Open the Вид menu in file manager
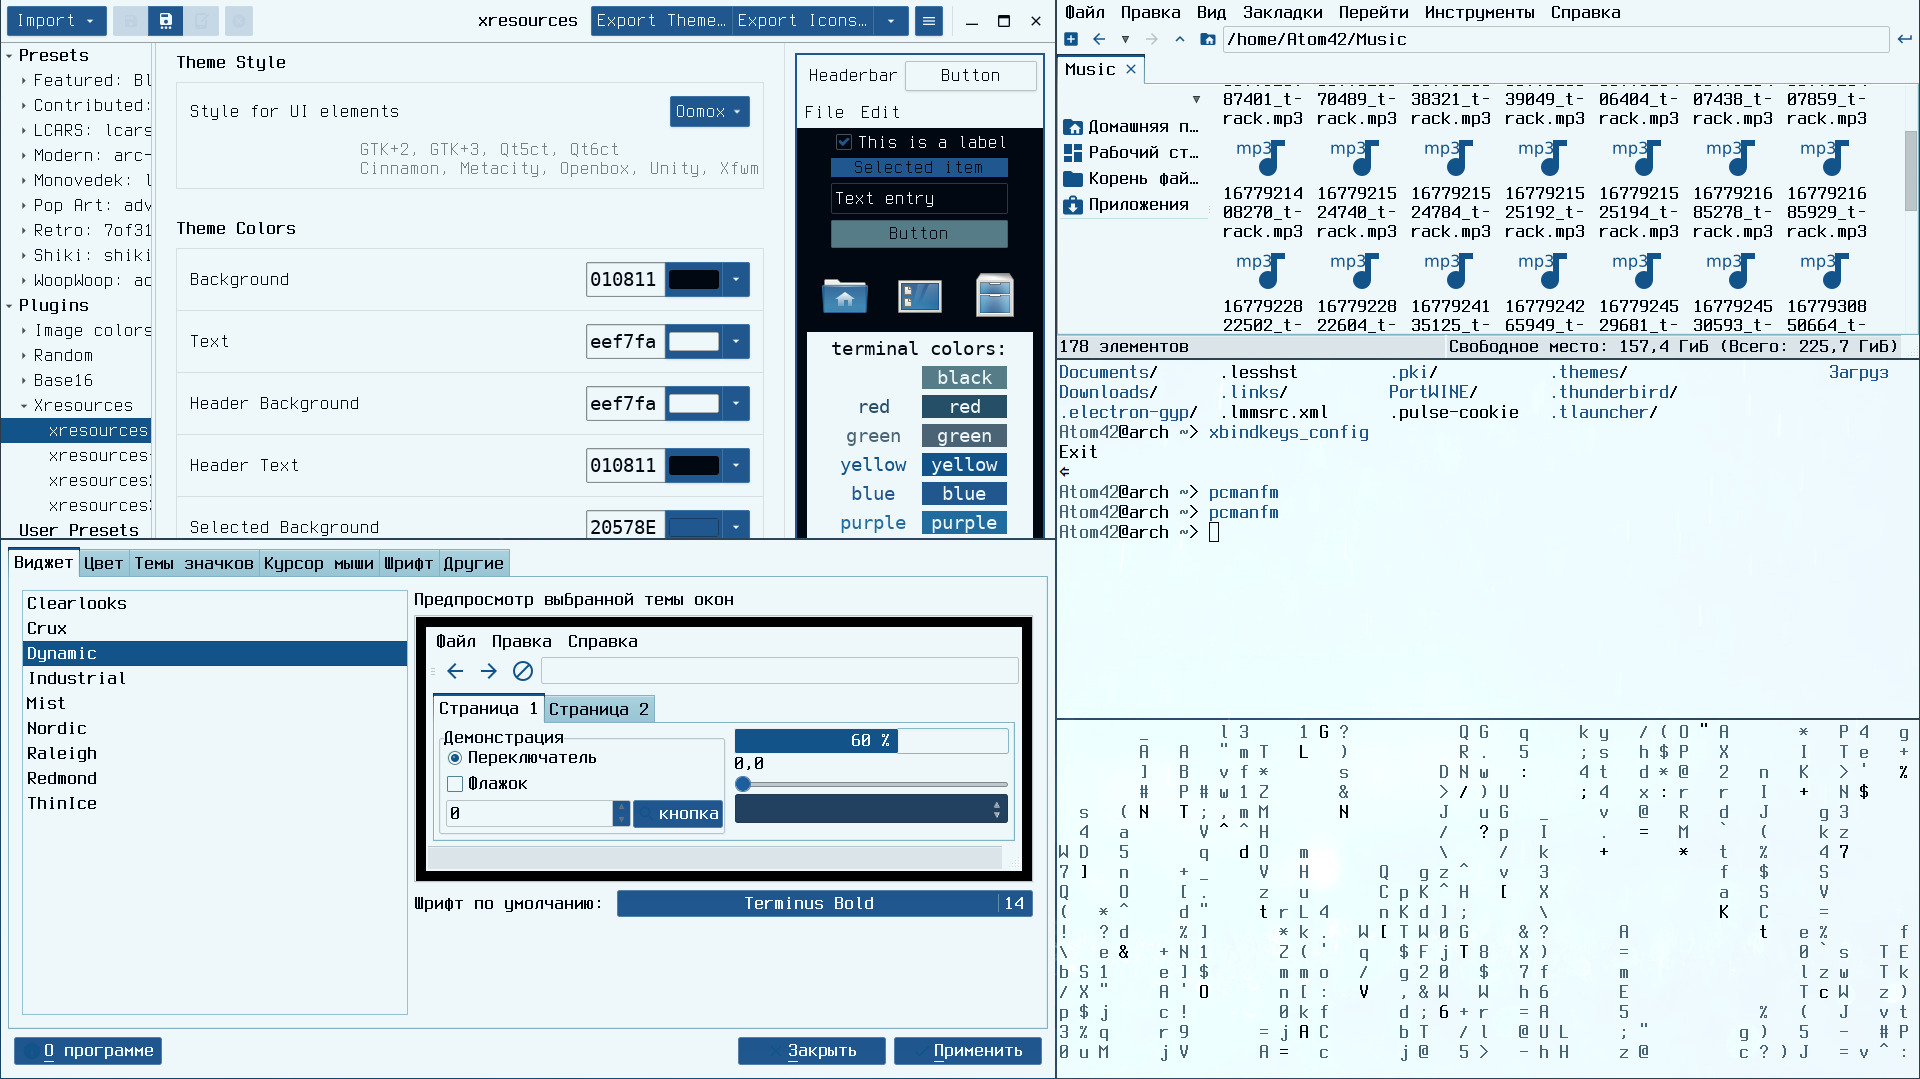The image size is (1920, 1079). 1211,13
